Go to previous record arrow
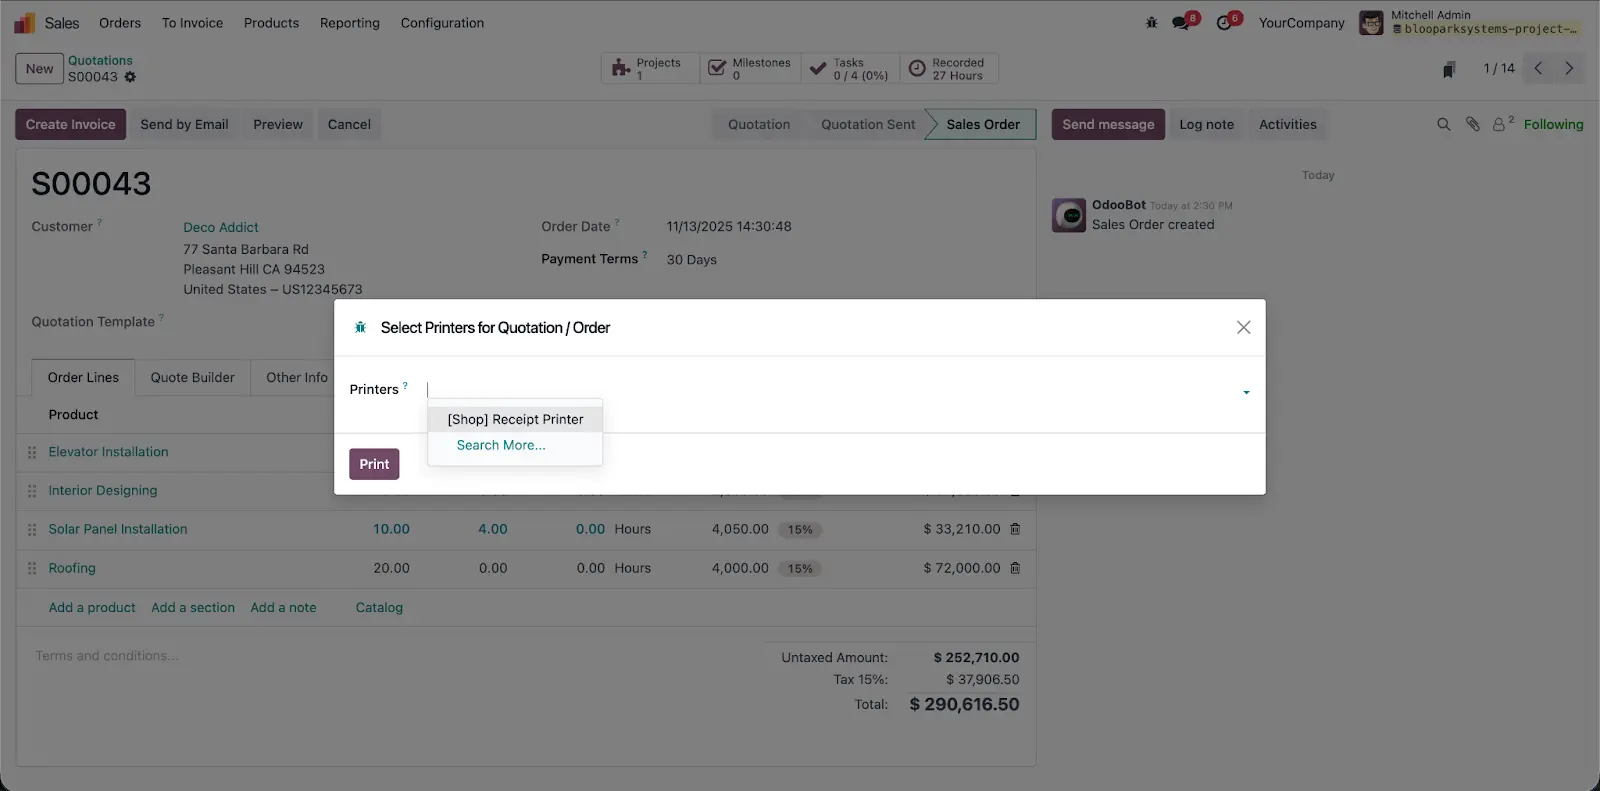This screenshot has width=1600, height=791. click(x=1538, y=68)
